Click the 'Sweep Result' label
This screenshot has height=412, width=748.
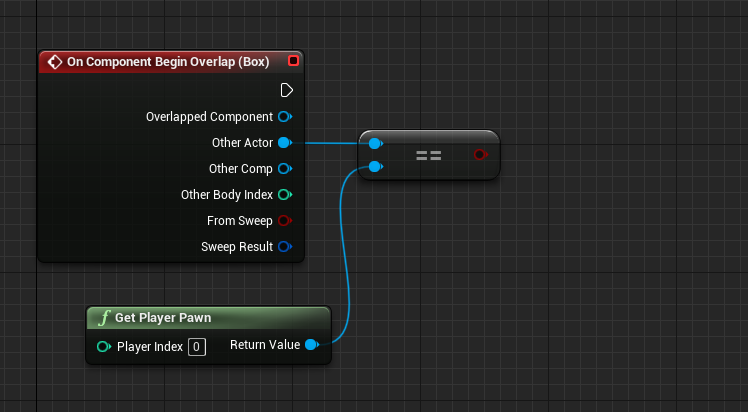click(237, 247)
